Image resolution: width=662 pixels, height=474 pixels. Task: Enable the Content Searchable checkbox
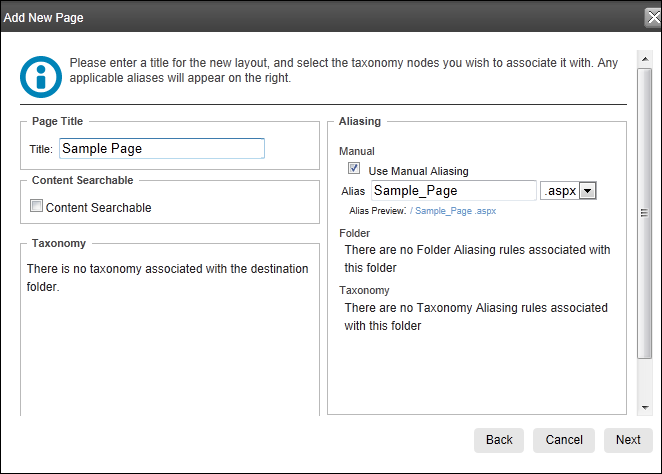click(x=36, y=206)
